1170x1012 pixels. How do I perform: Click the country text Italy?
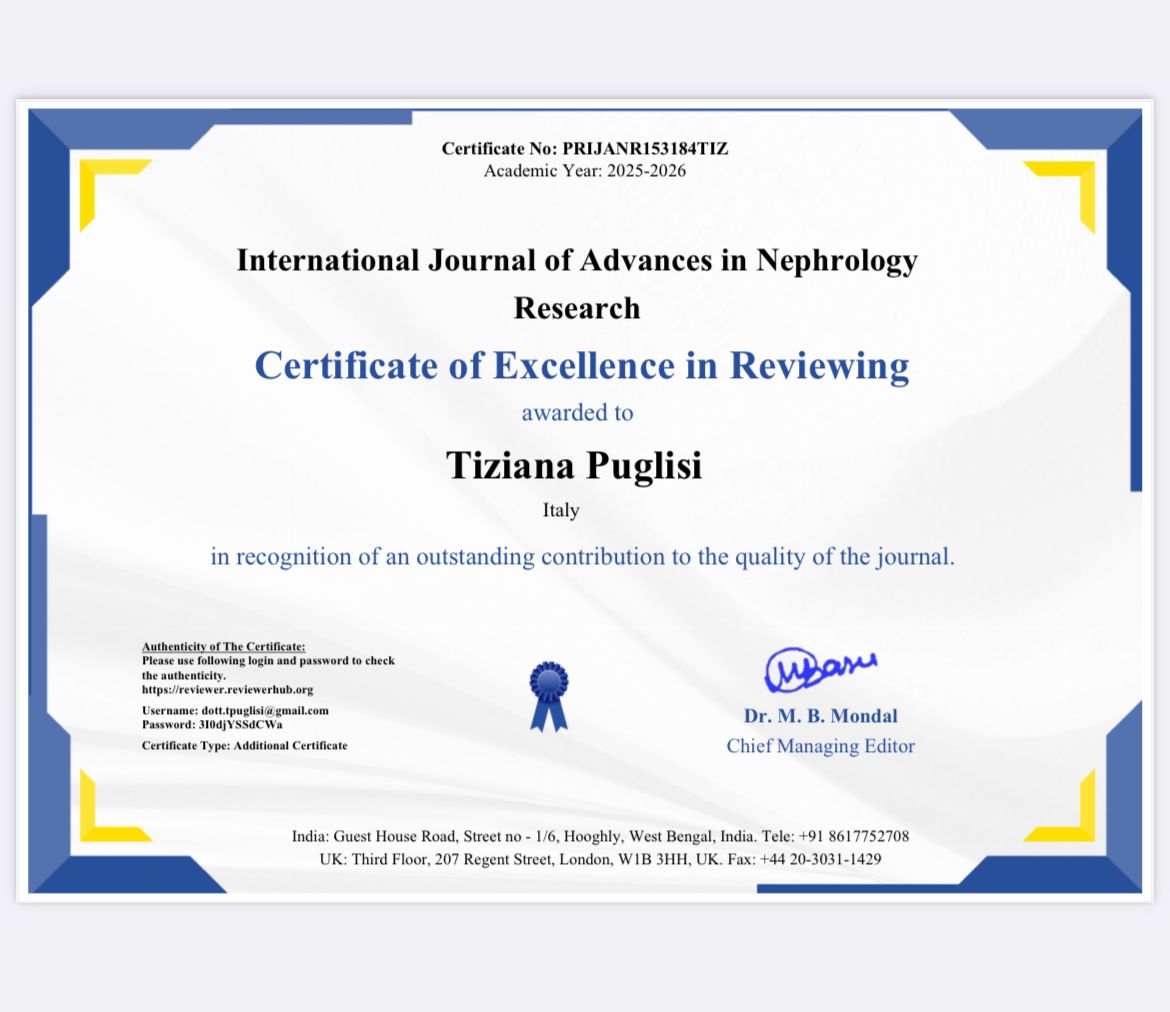click(x=561, y=510)
